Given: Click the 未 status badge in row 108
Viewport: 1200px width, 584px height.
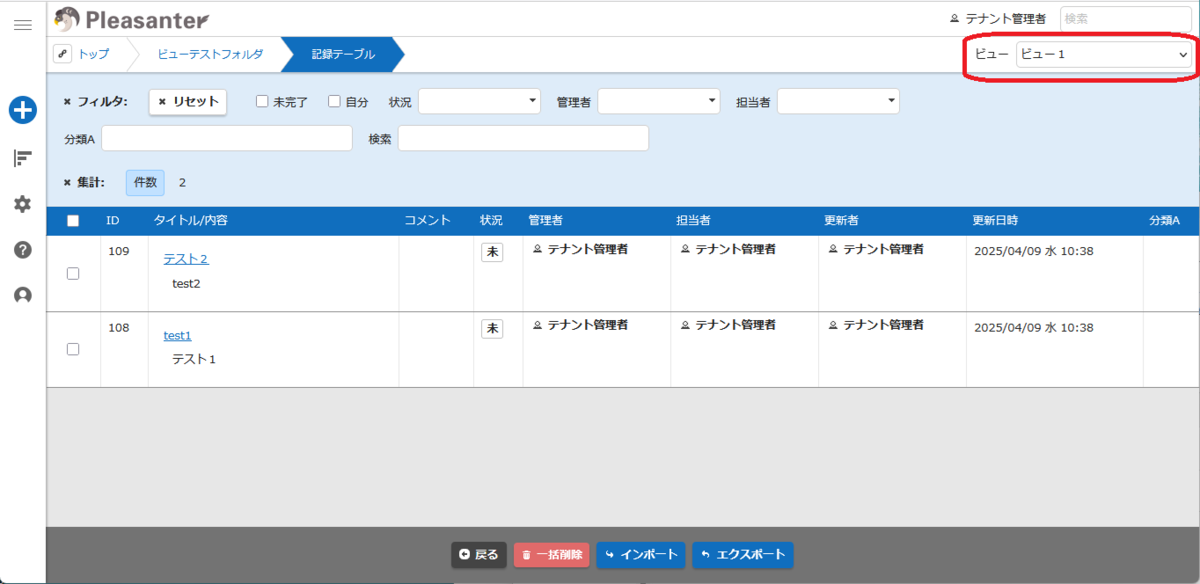Looking at the screenshot, I should coord(492,328).
